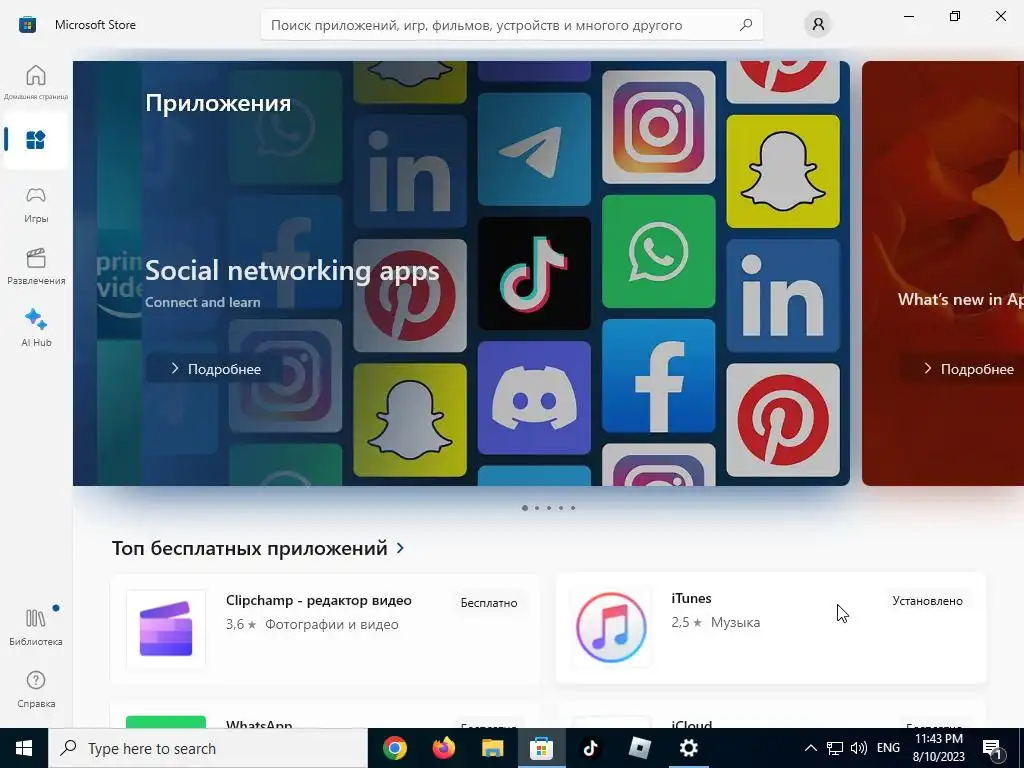Open the notification center icon
Screen dimensions: 1024x768
pyautogui.click(x=993, y=749)
